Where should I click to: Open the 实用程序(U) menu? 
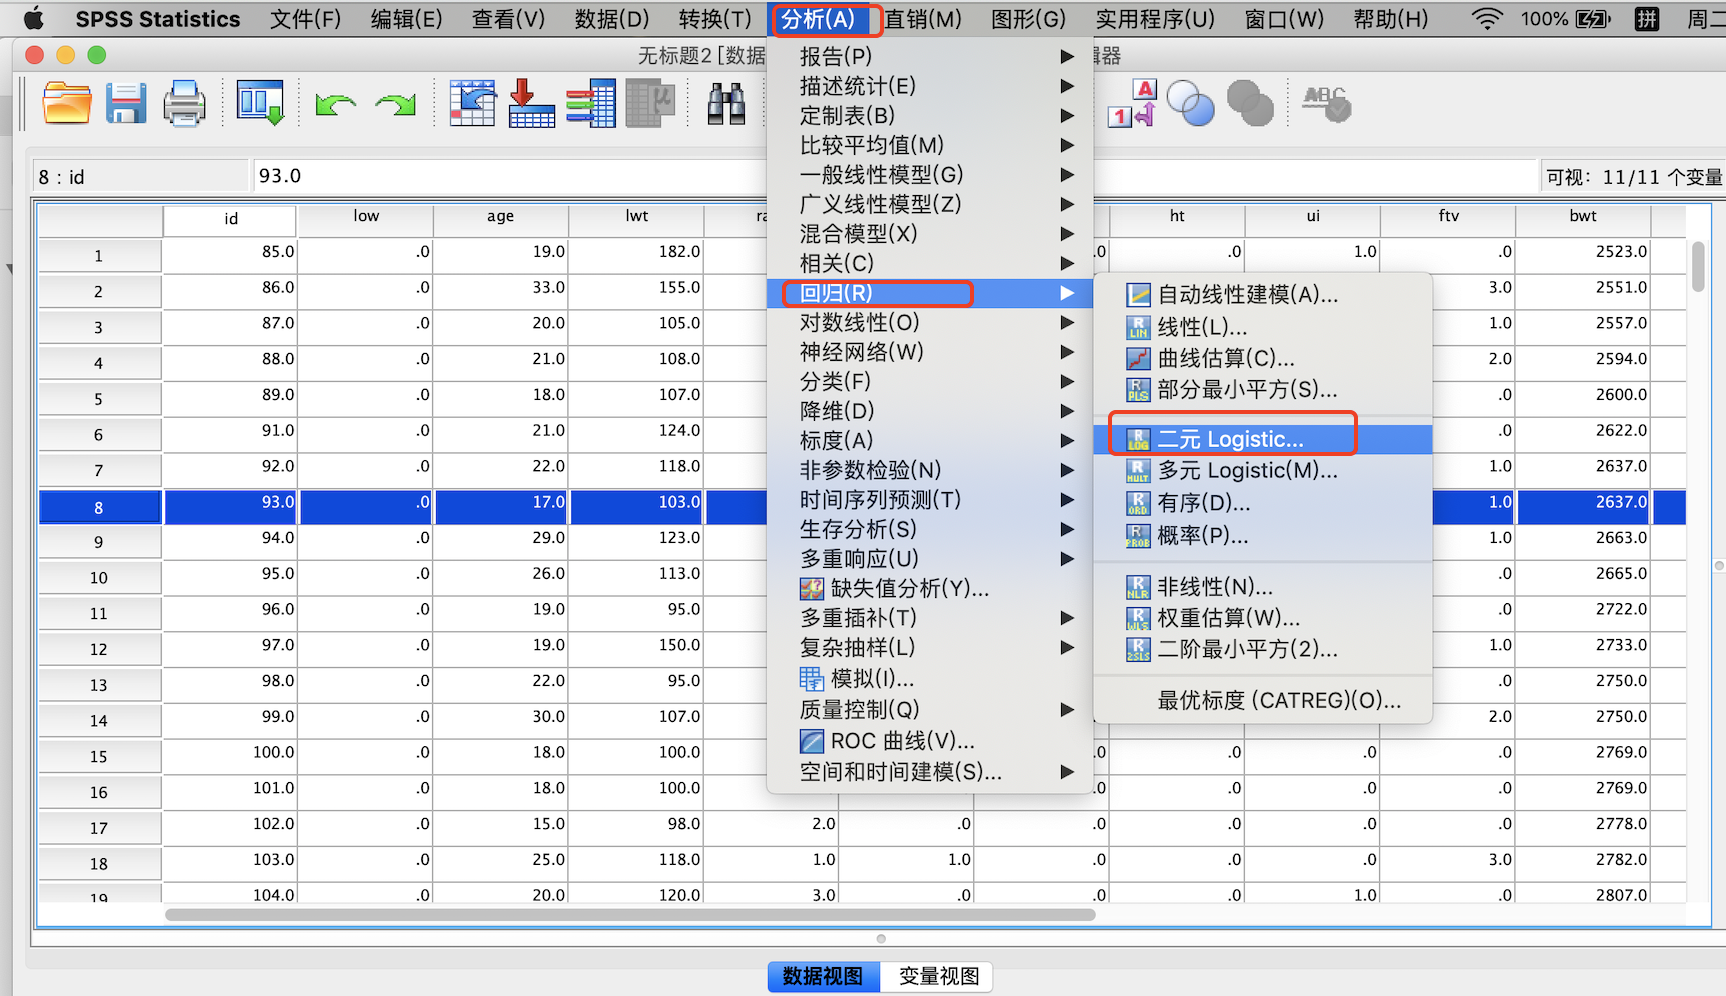pos(1155,19)
